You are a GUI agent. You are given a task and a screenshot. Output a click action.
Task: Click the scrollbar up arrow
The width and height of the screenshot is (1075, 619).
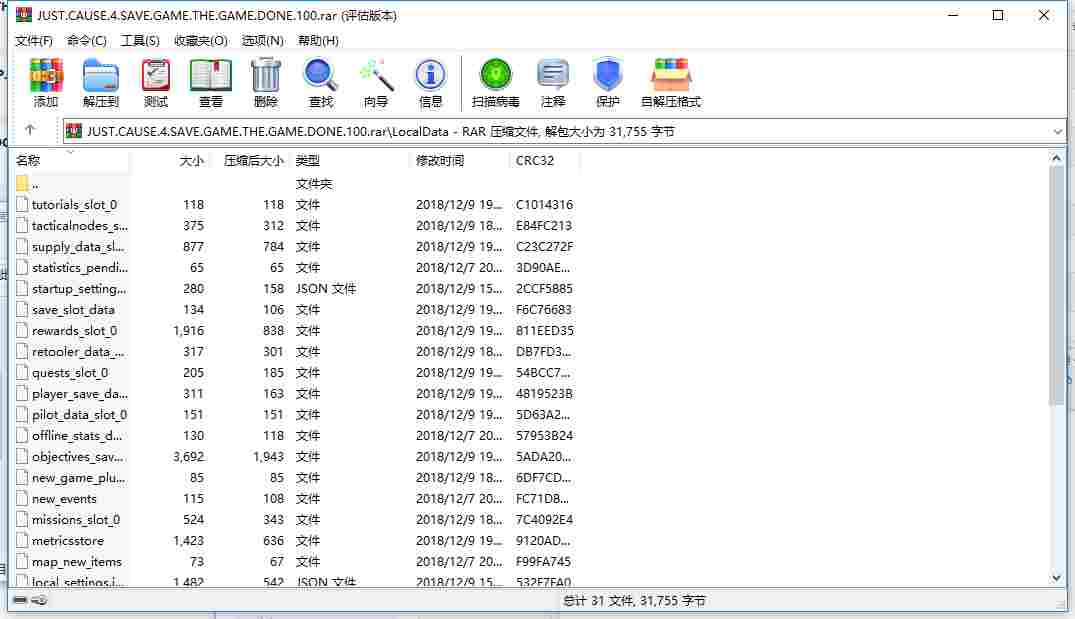pyautogui.click(x=1056, y=159)
